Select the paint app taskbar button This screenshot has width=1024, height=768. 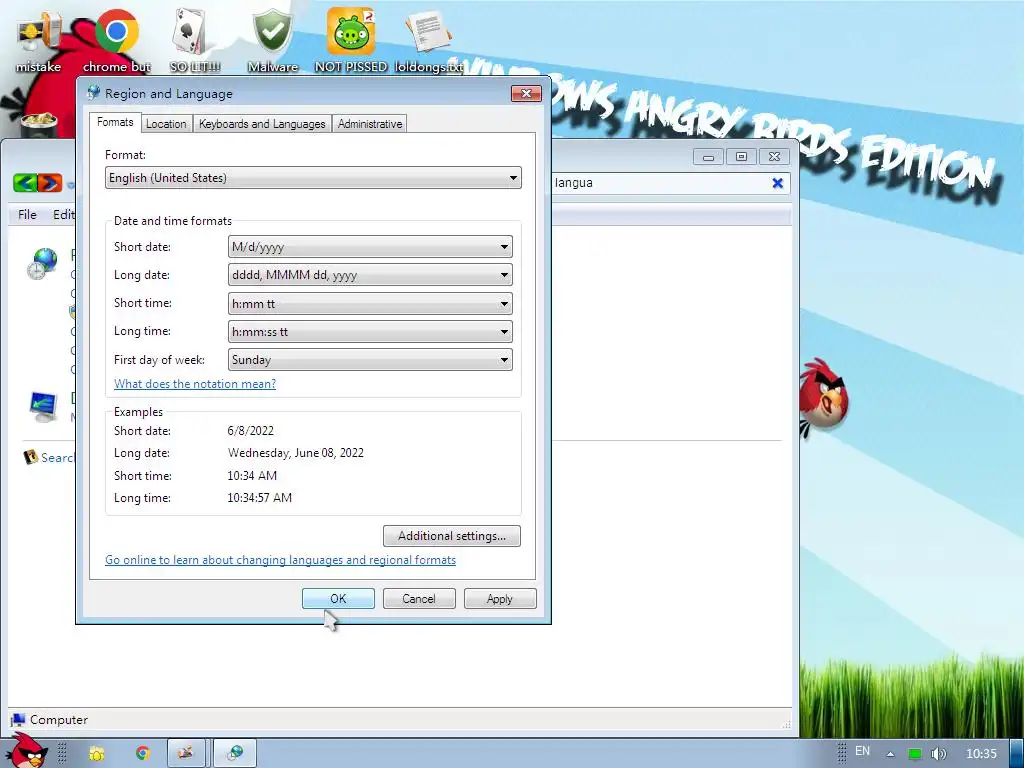coord(186,753)
